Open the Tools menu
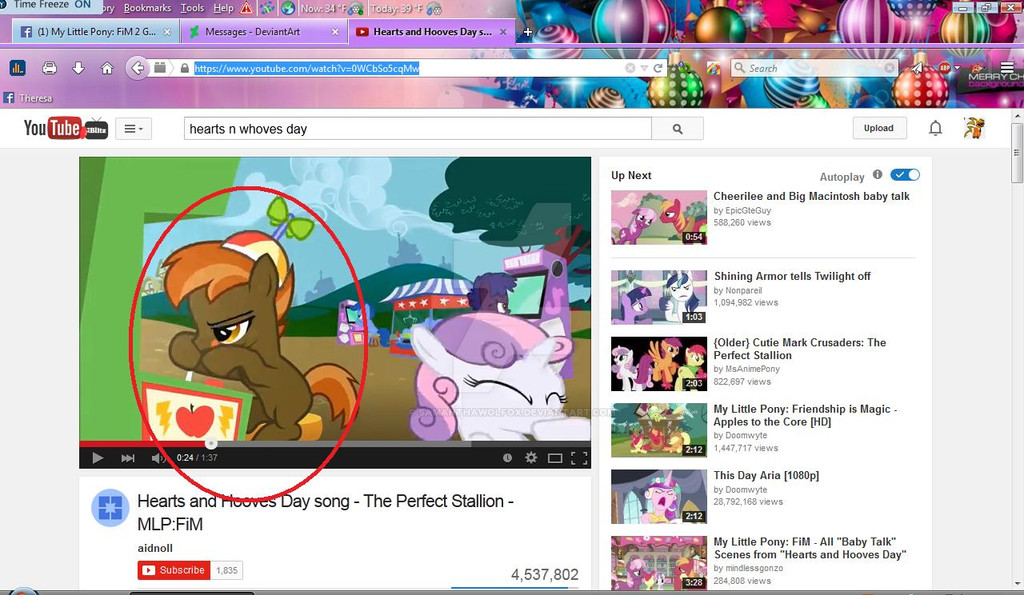 [192, 8]
